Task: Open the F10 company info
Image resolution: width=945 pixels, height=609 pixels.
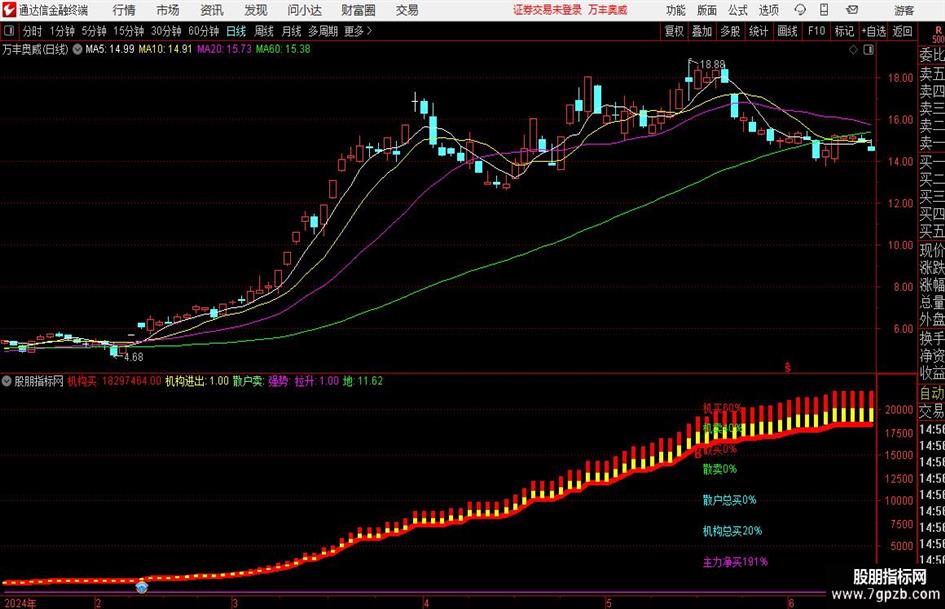Action: [816, 31]
